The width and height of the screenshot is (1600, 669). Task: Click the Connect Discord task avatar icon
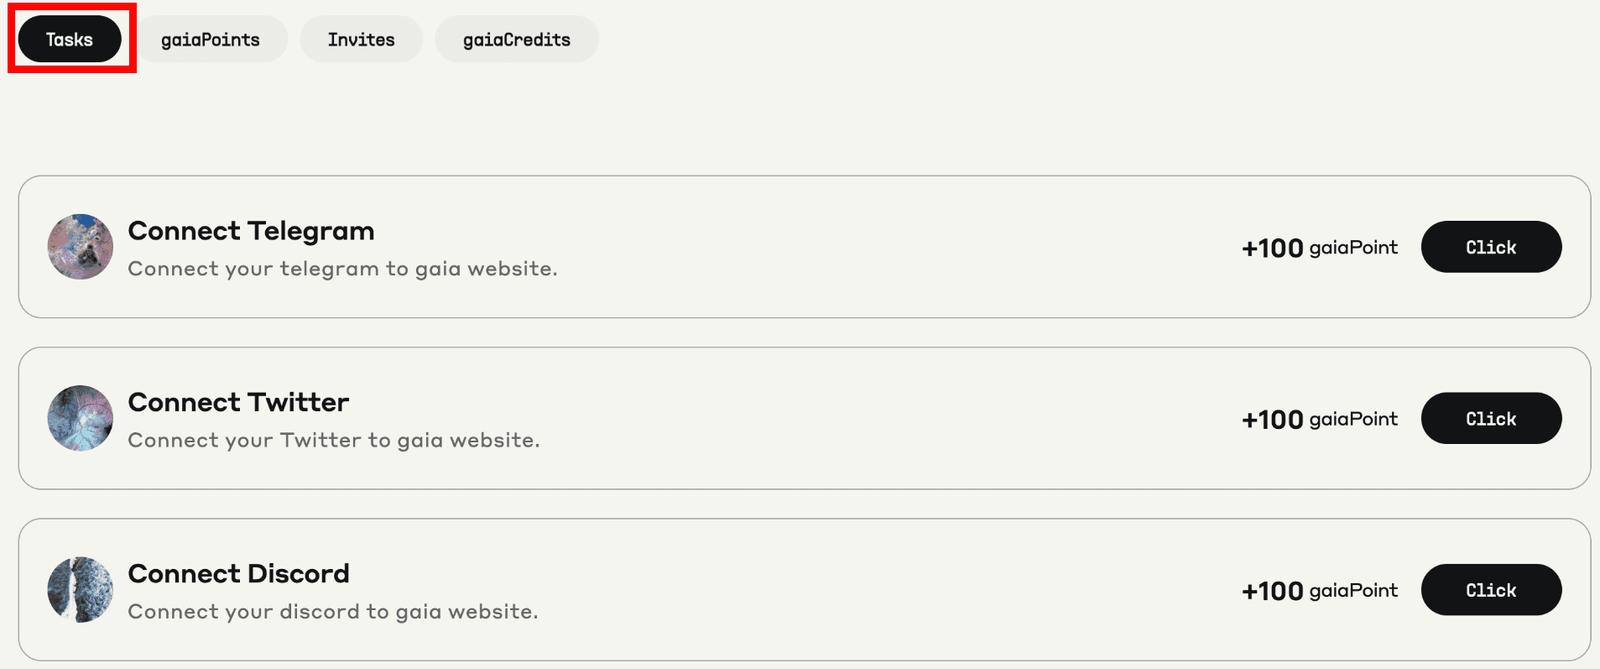point(80,590)
